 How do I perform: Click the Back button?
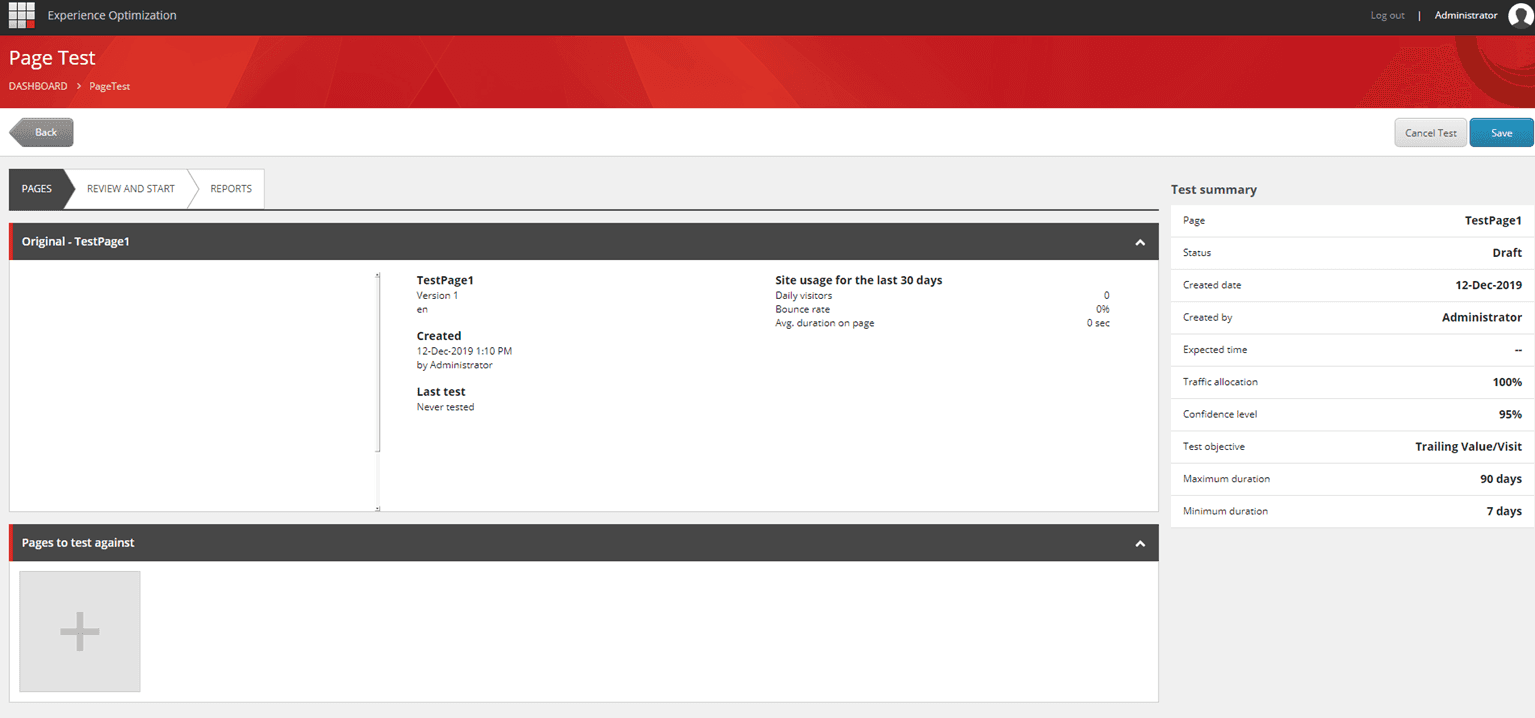click(41, 132)
